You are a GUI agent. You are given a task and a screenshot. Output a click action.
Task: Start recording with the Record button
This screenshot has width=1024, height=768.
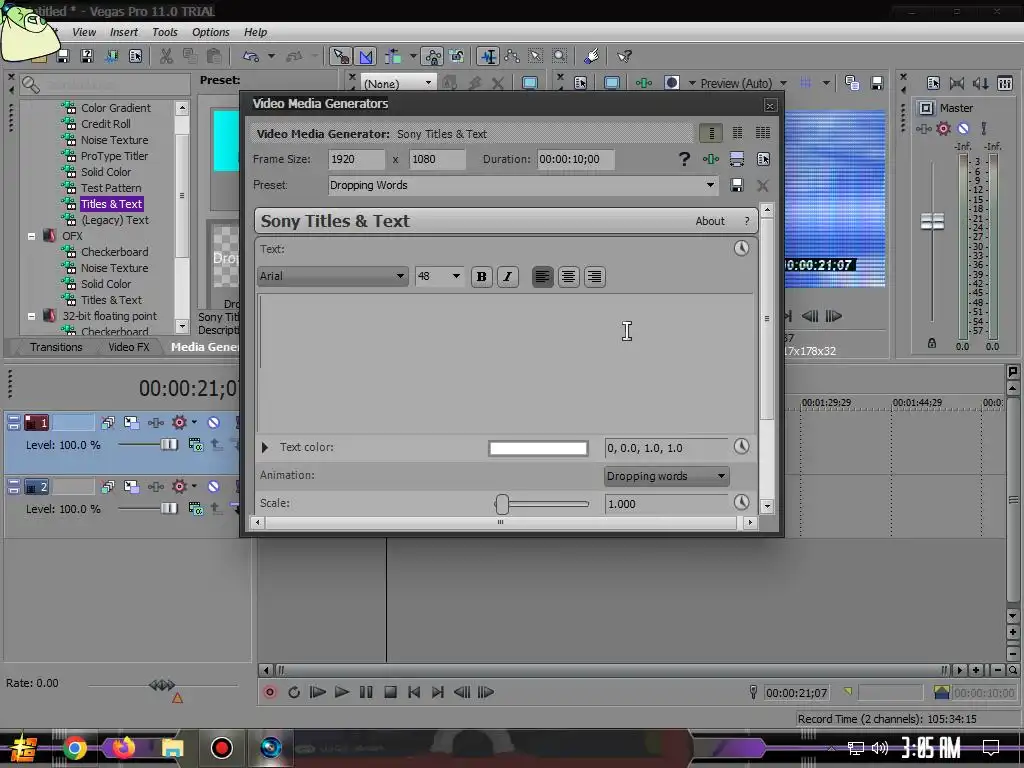point(269,692)
